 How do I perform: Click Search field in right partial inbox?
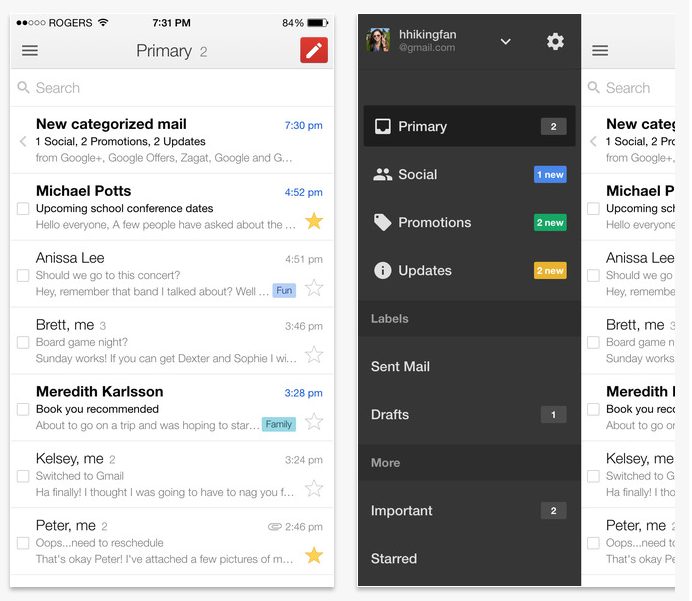(628, 88)
